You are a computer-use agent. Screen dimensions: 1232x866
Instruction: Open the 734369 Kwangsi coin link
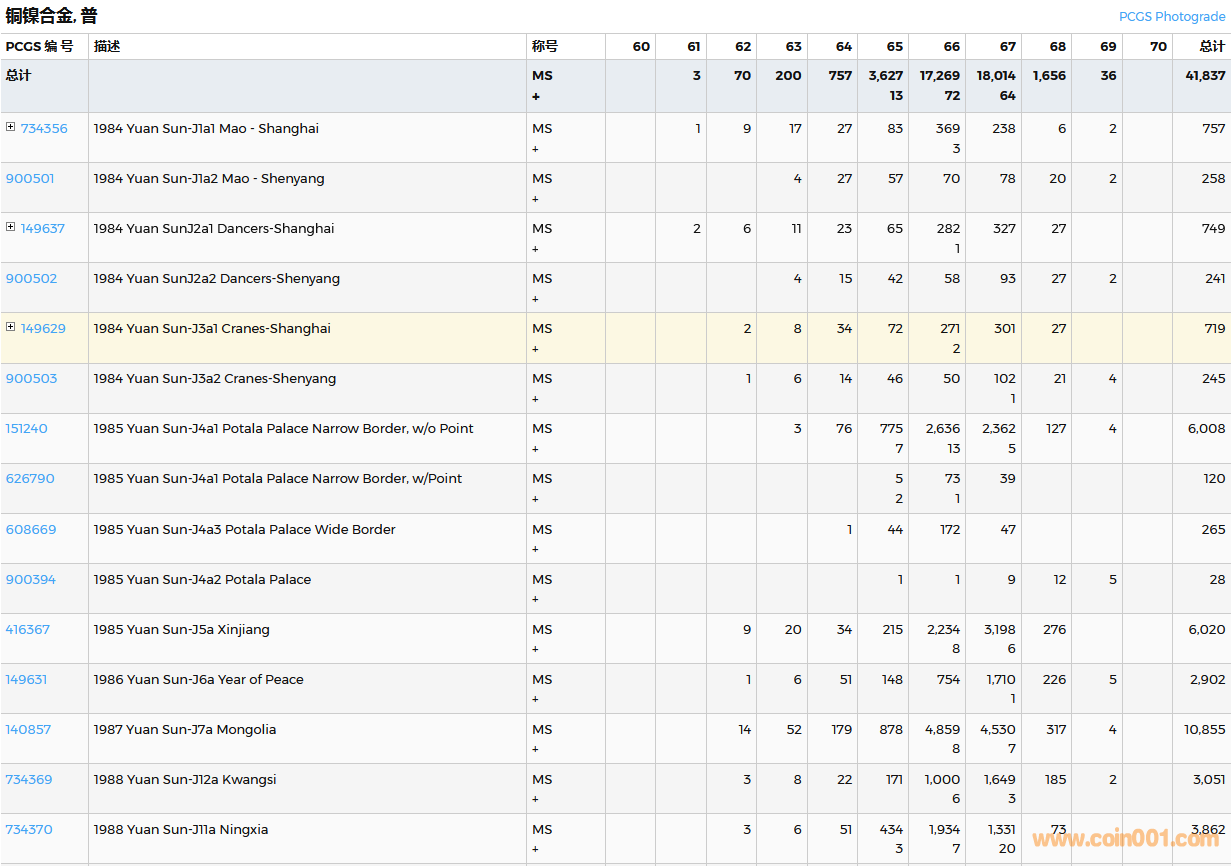29,780
